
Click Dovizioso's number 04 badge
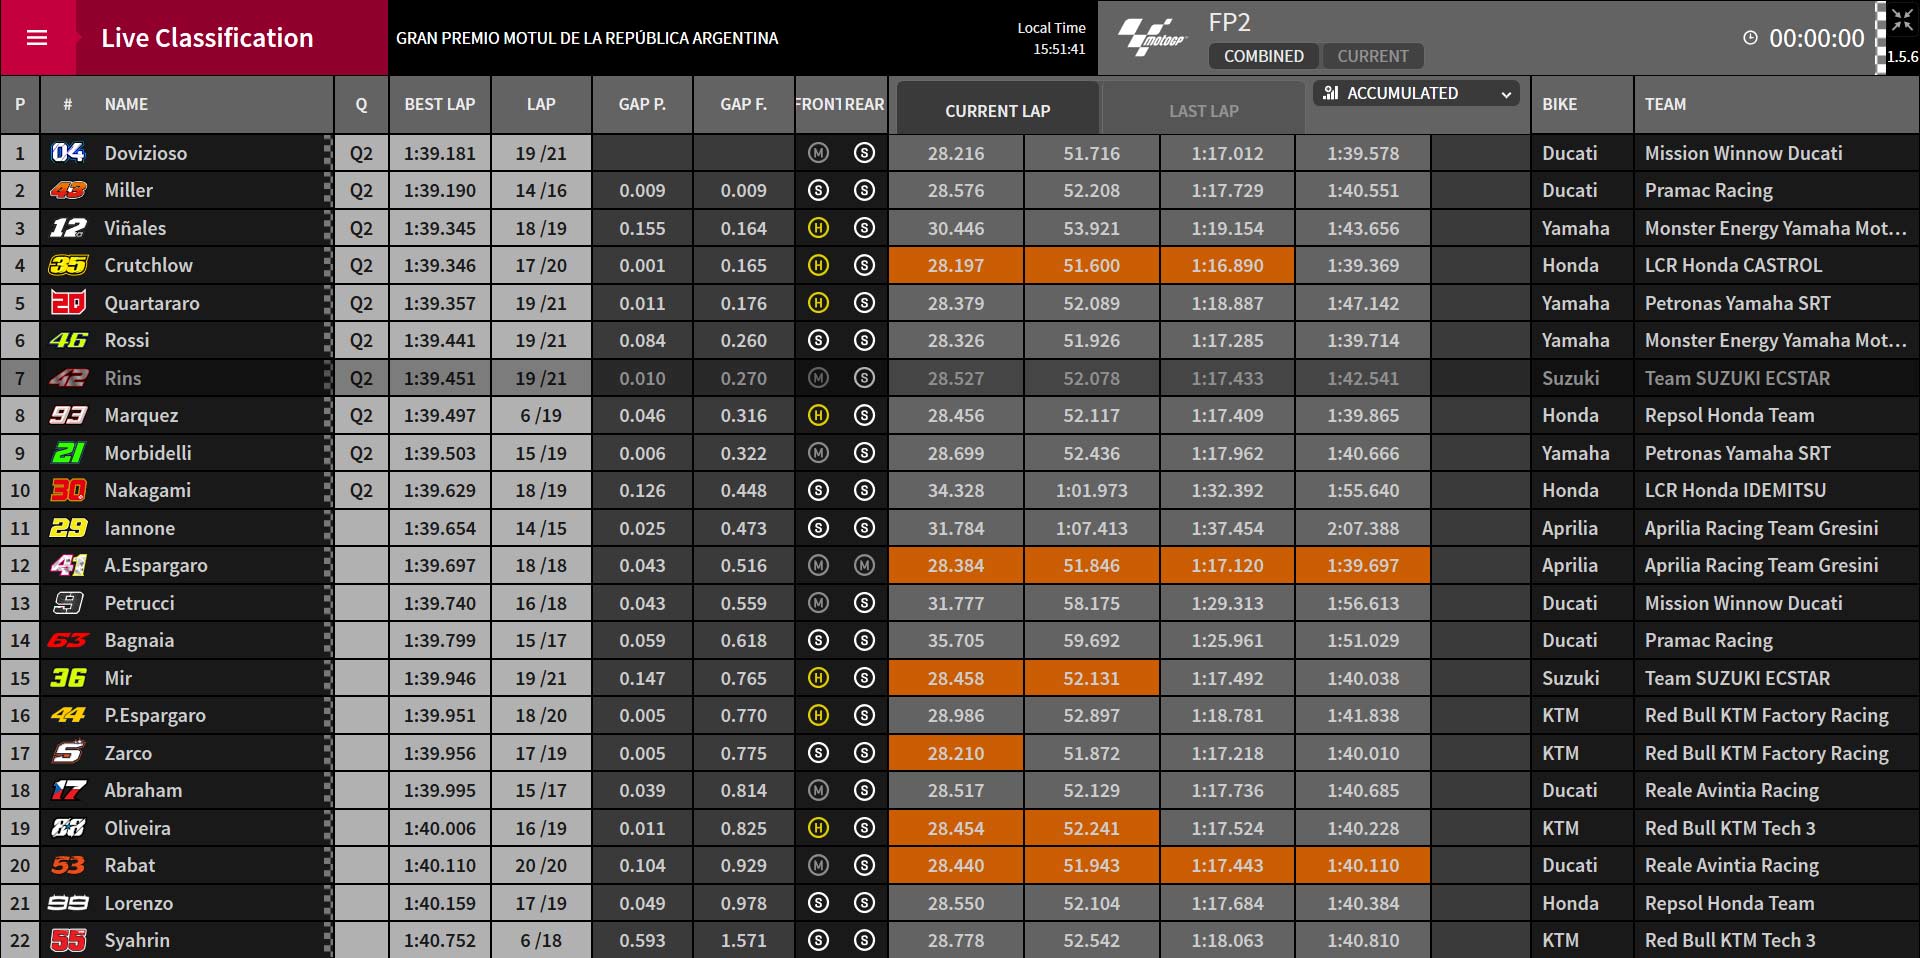[x=68, y=153]
